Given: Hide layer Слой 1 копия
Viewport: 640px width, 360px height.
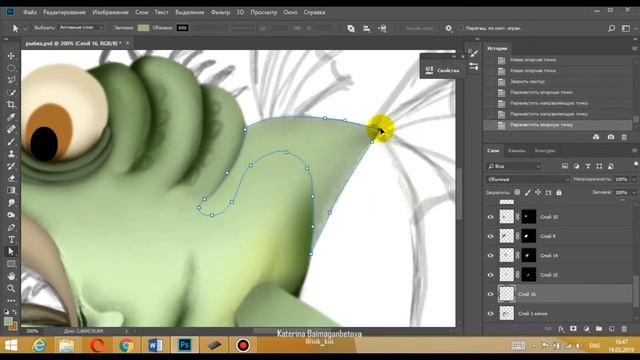Looking at the screenshot, I should click(491, 313).
